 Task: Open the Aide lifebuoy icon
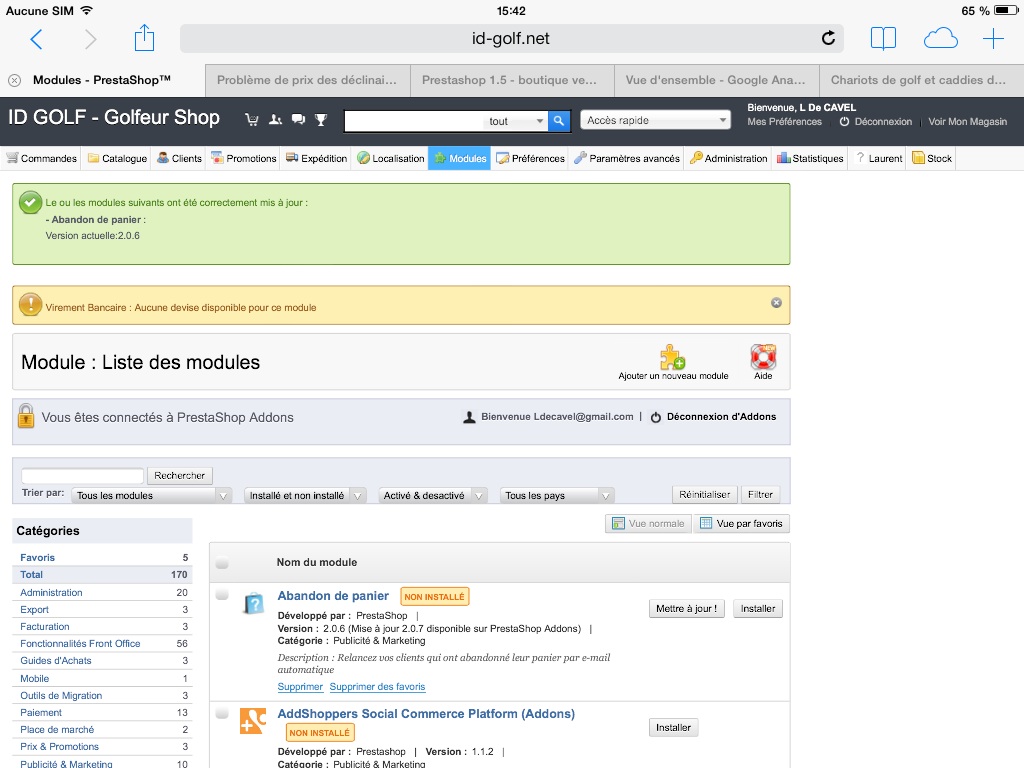click(763, 357)
